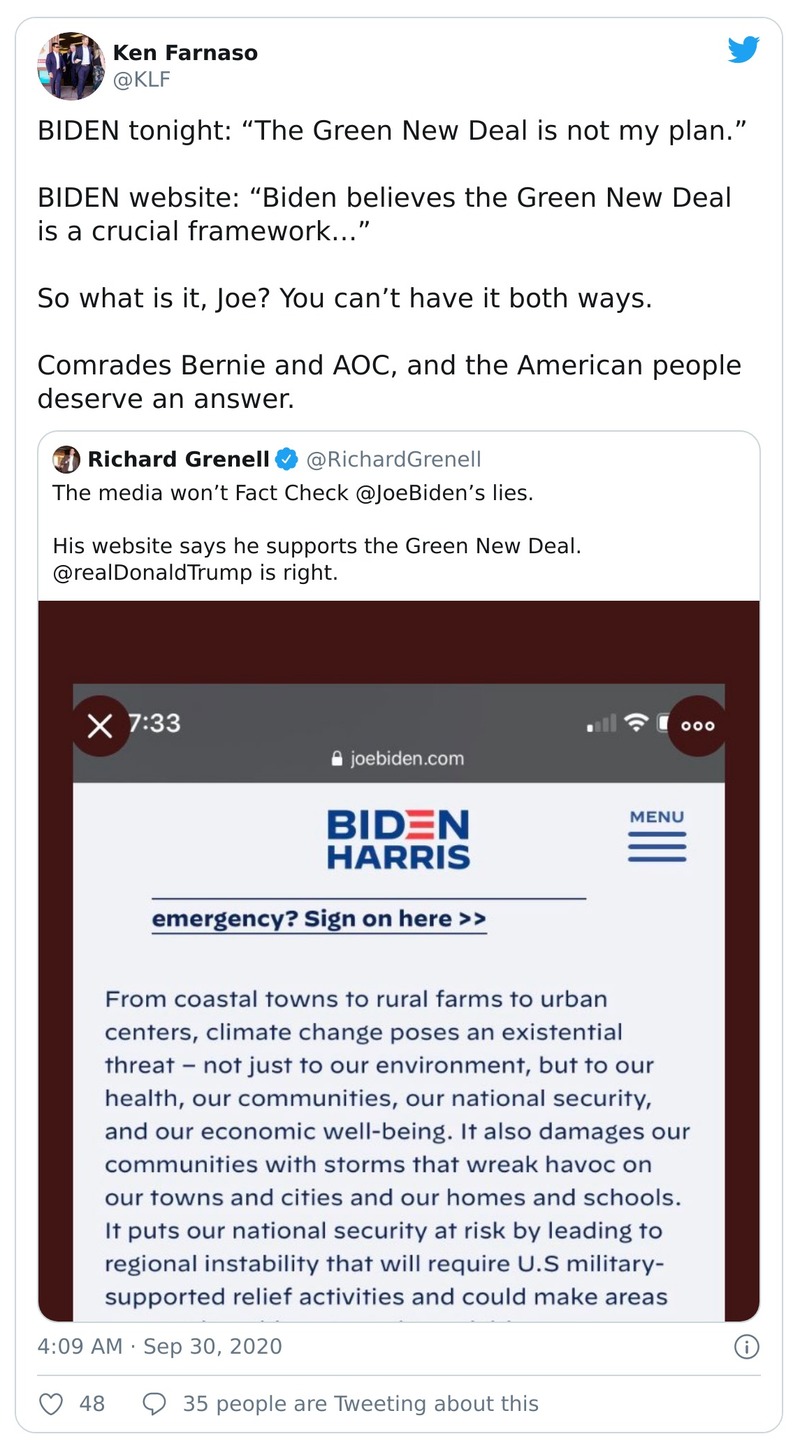Click the 'emergency? Sign on here >>' link
The height and width of the screenshot is (1448, 800).
(319, 919)
